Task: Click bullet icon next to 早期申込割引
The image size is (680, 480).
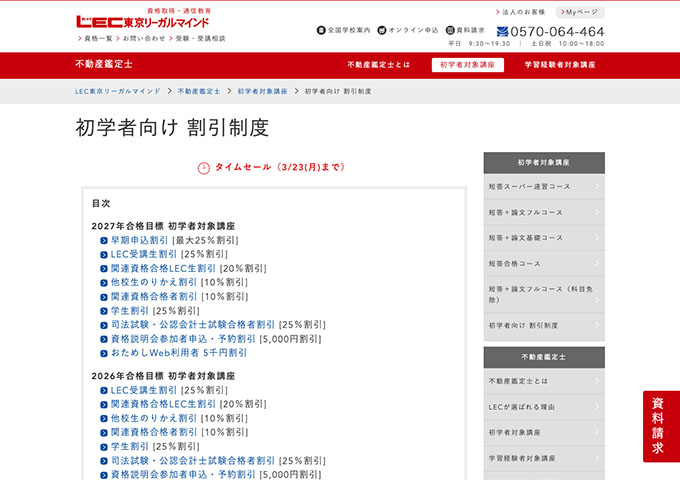Action: 104,241
